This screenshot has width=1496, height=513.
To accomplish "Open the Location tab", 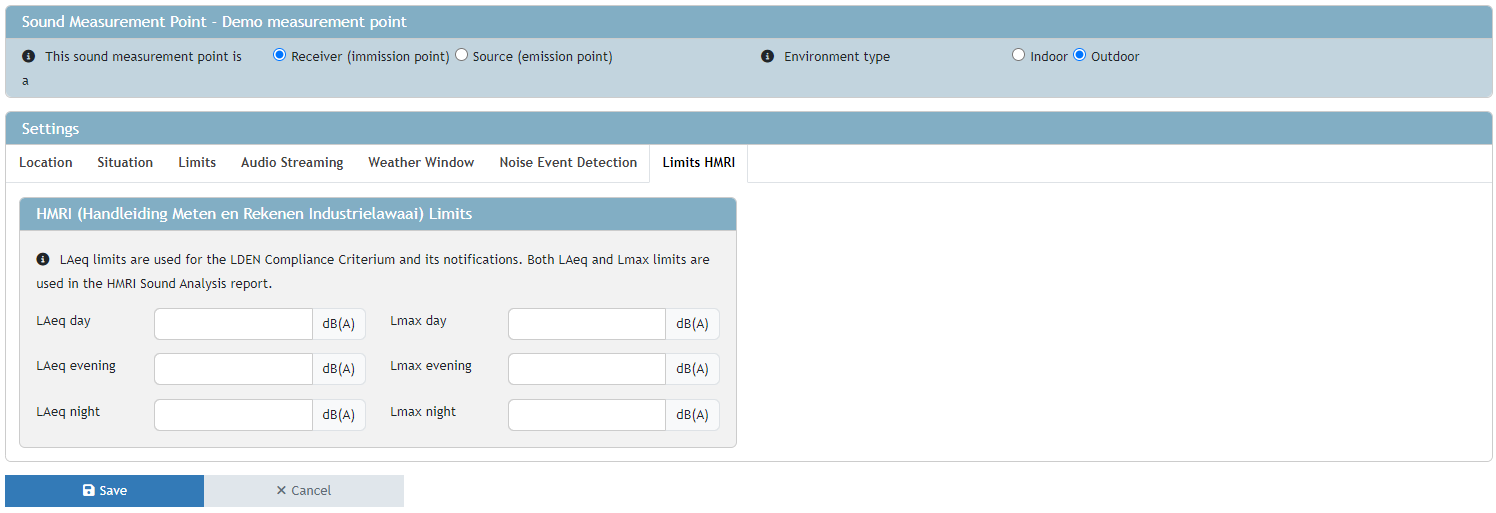I will 46,163.
